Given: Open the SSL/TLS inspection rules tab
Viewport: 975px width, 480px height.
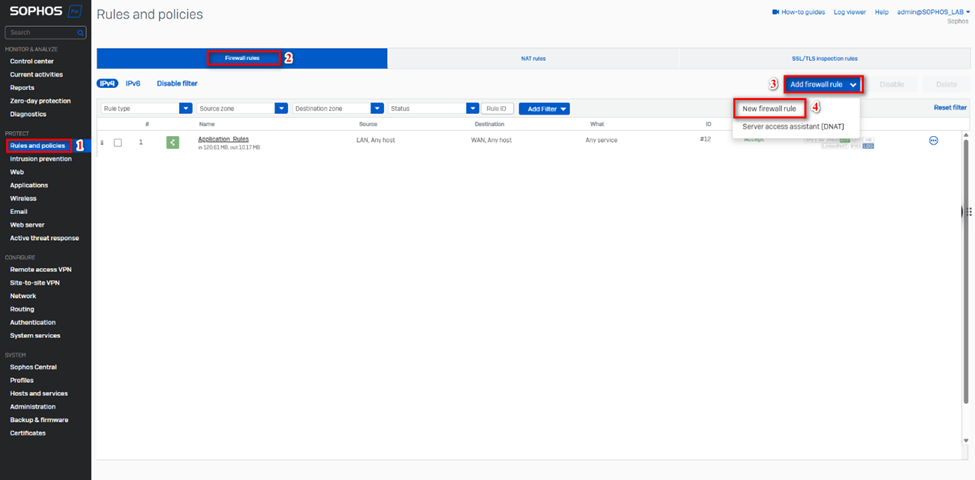Looking at the screenshot, I should tap(824, 59).
